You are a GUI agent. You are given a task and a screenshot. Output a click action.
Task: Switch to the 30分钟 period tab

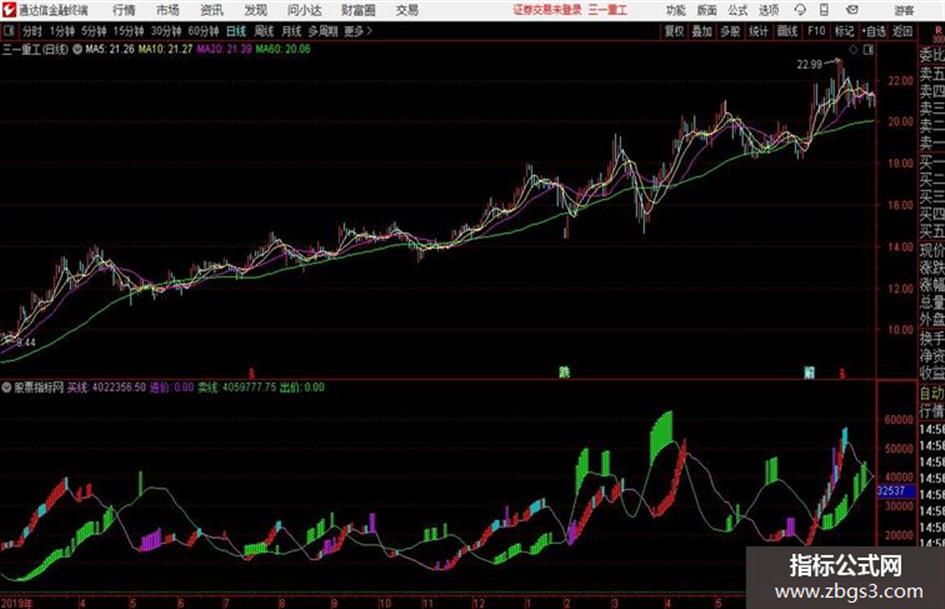tap(166, 31)
